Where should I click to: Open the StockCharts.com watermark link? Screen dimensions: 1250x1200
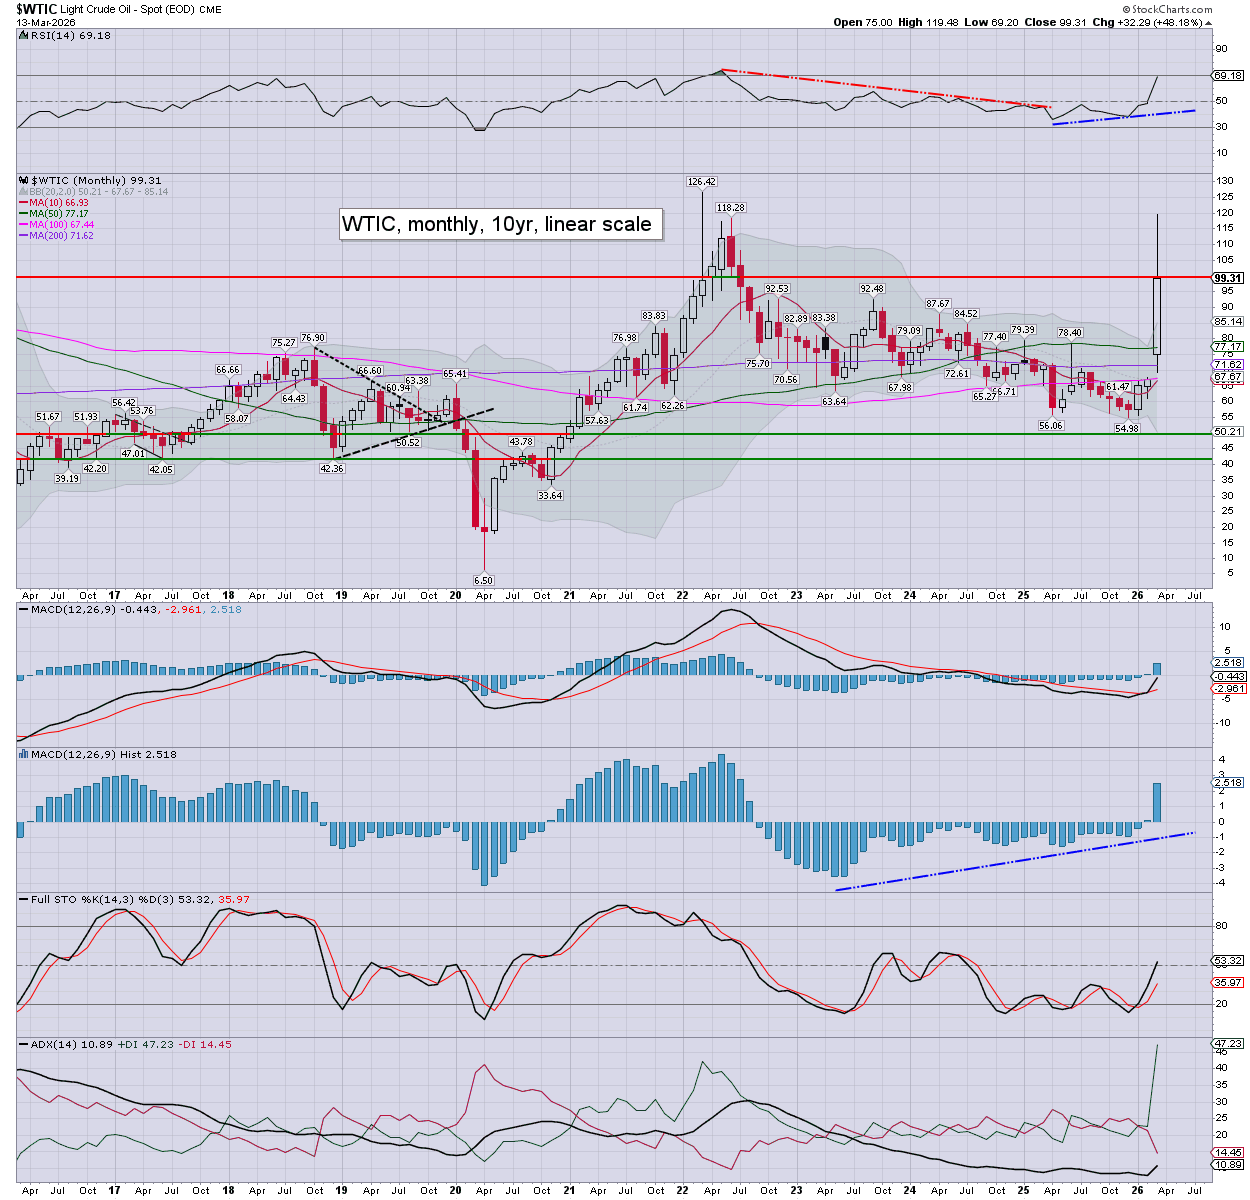1165,8
